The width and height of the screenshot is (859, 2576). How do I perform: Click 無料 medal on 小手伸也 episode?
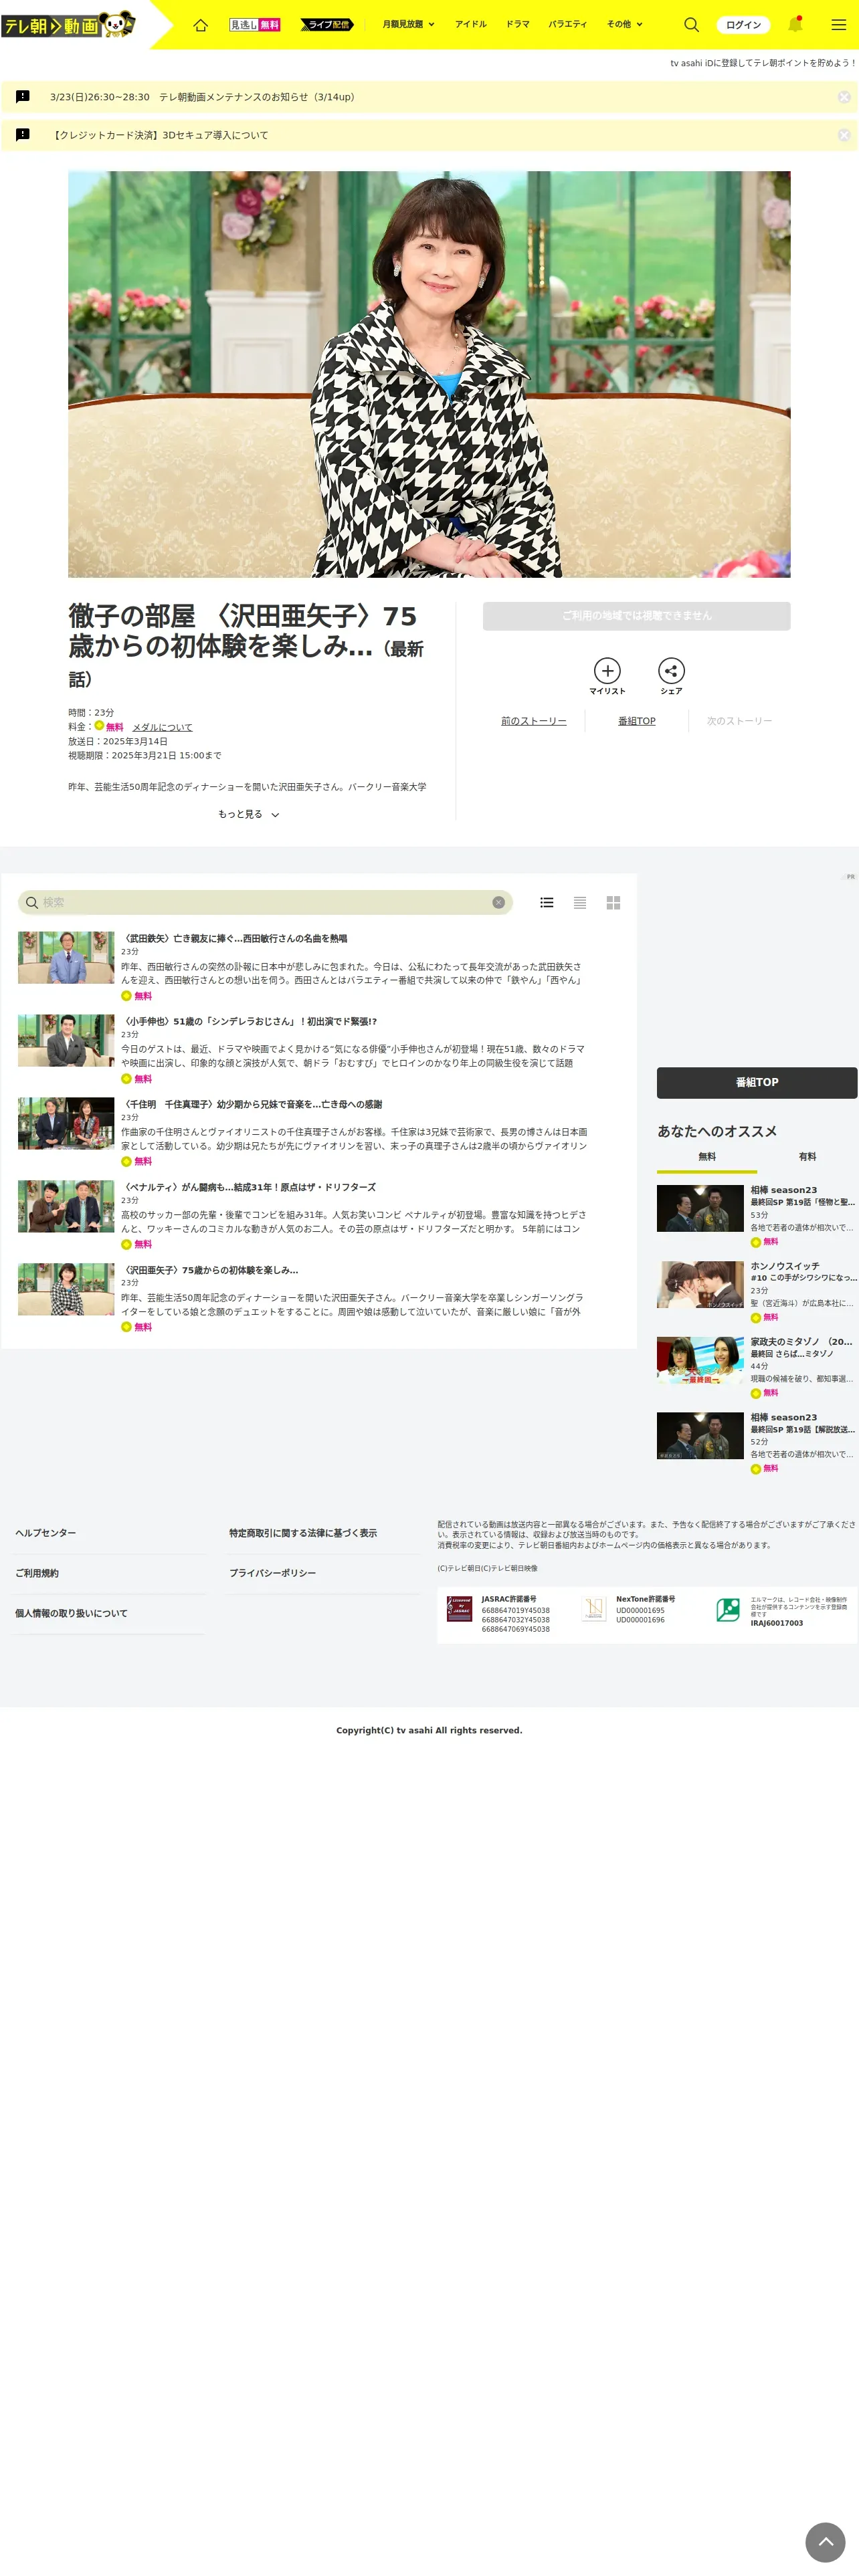click(137, 1079)
